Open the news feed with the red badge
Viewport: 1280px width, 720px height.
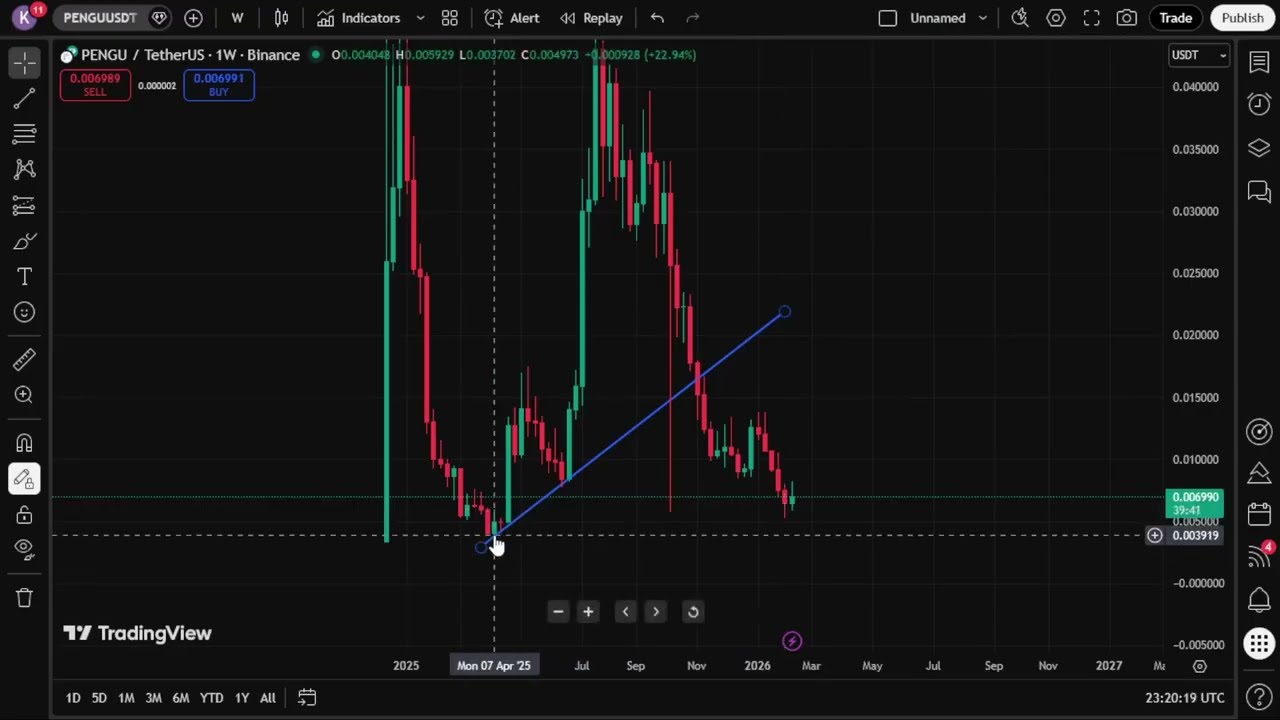(1259, 556)
